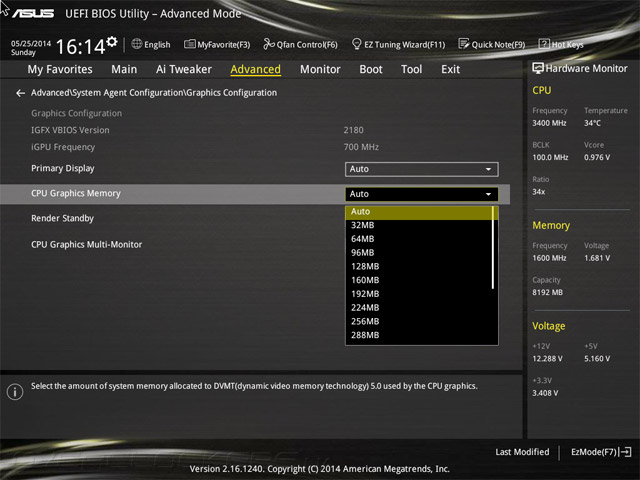Image resolution: width=640 pixels, height=480 pixels.
Task: Click the Hot Keys question mark icon
Action: (544, 44)
